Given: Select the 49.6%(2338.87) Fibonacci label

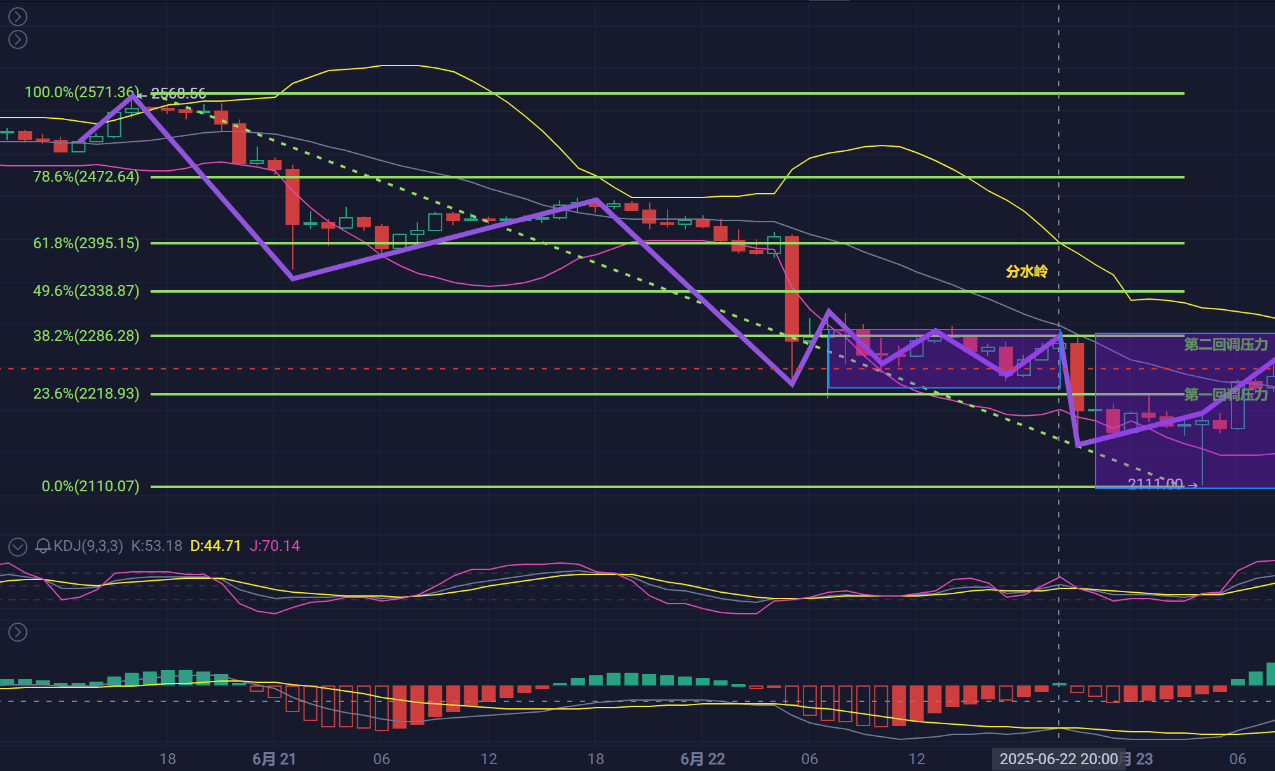Looking at the screenshot, I should coord(87,291).
